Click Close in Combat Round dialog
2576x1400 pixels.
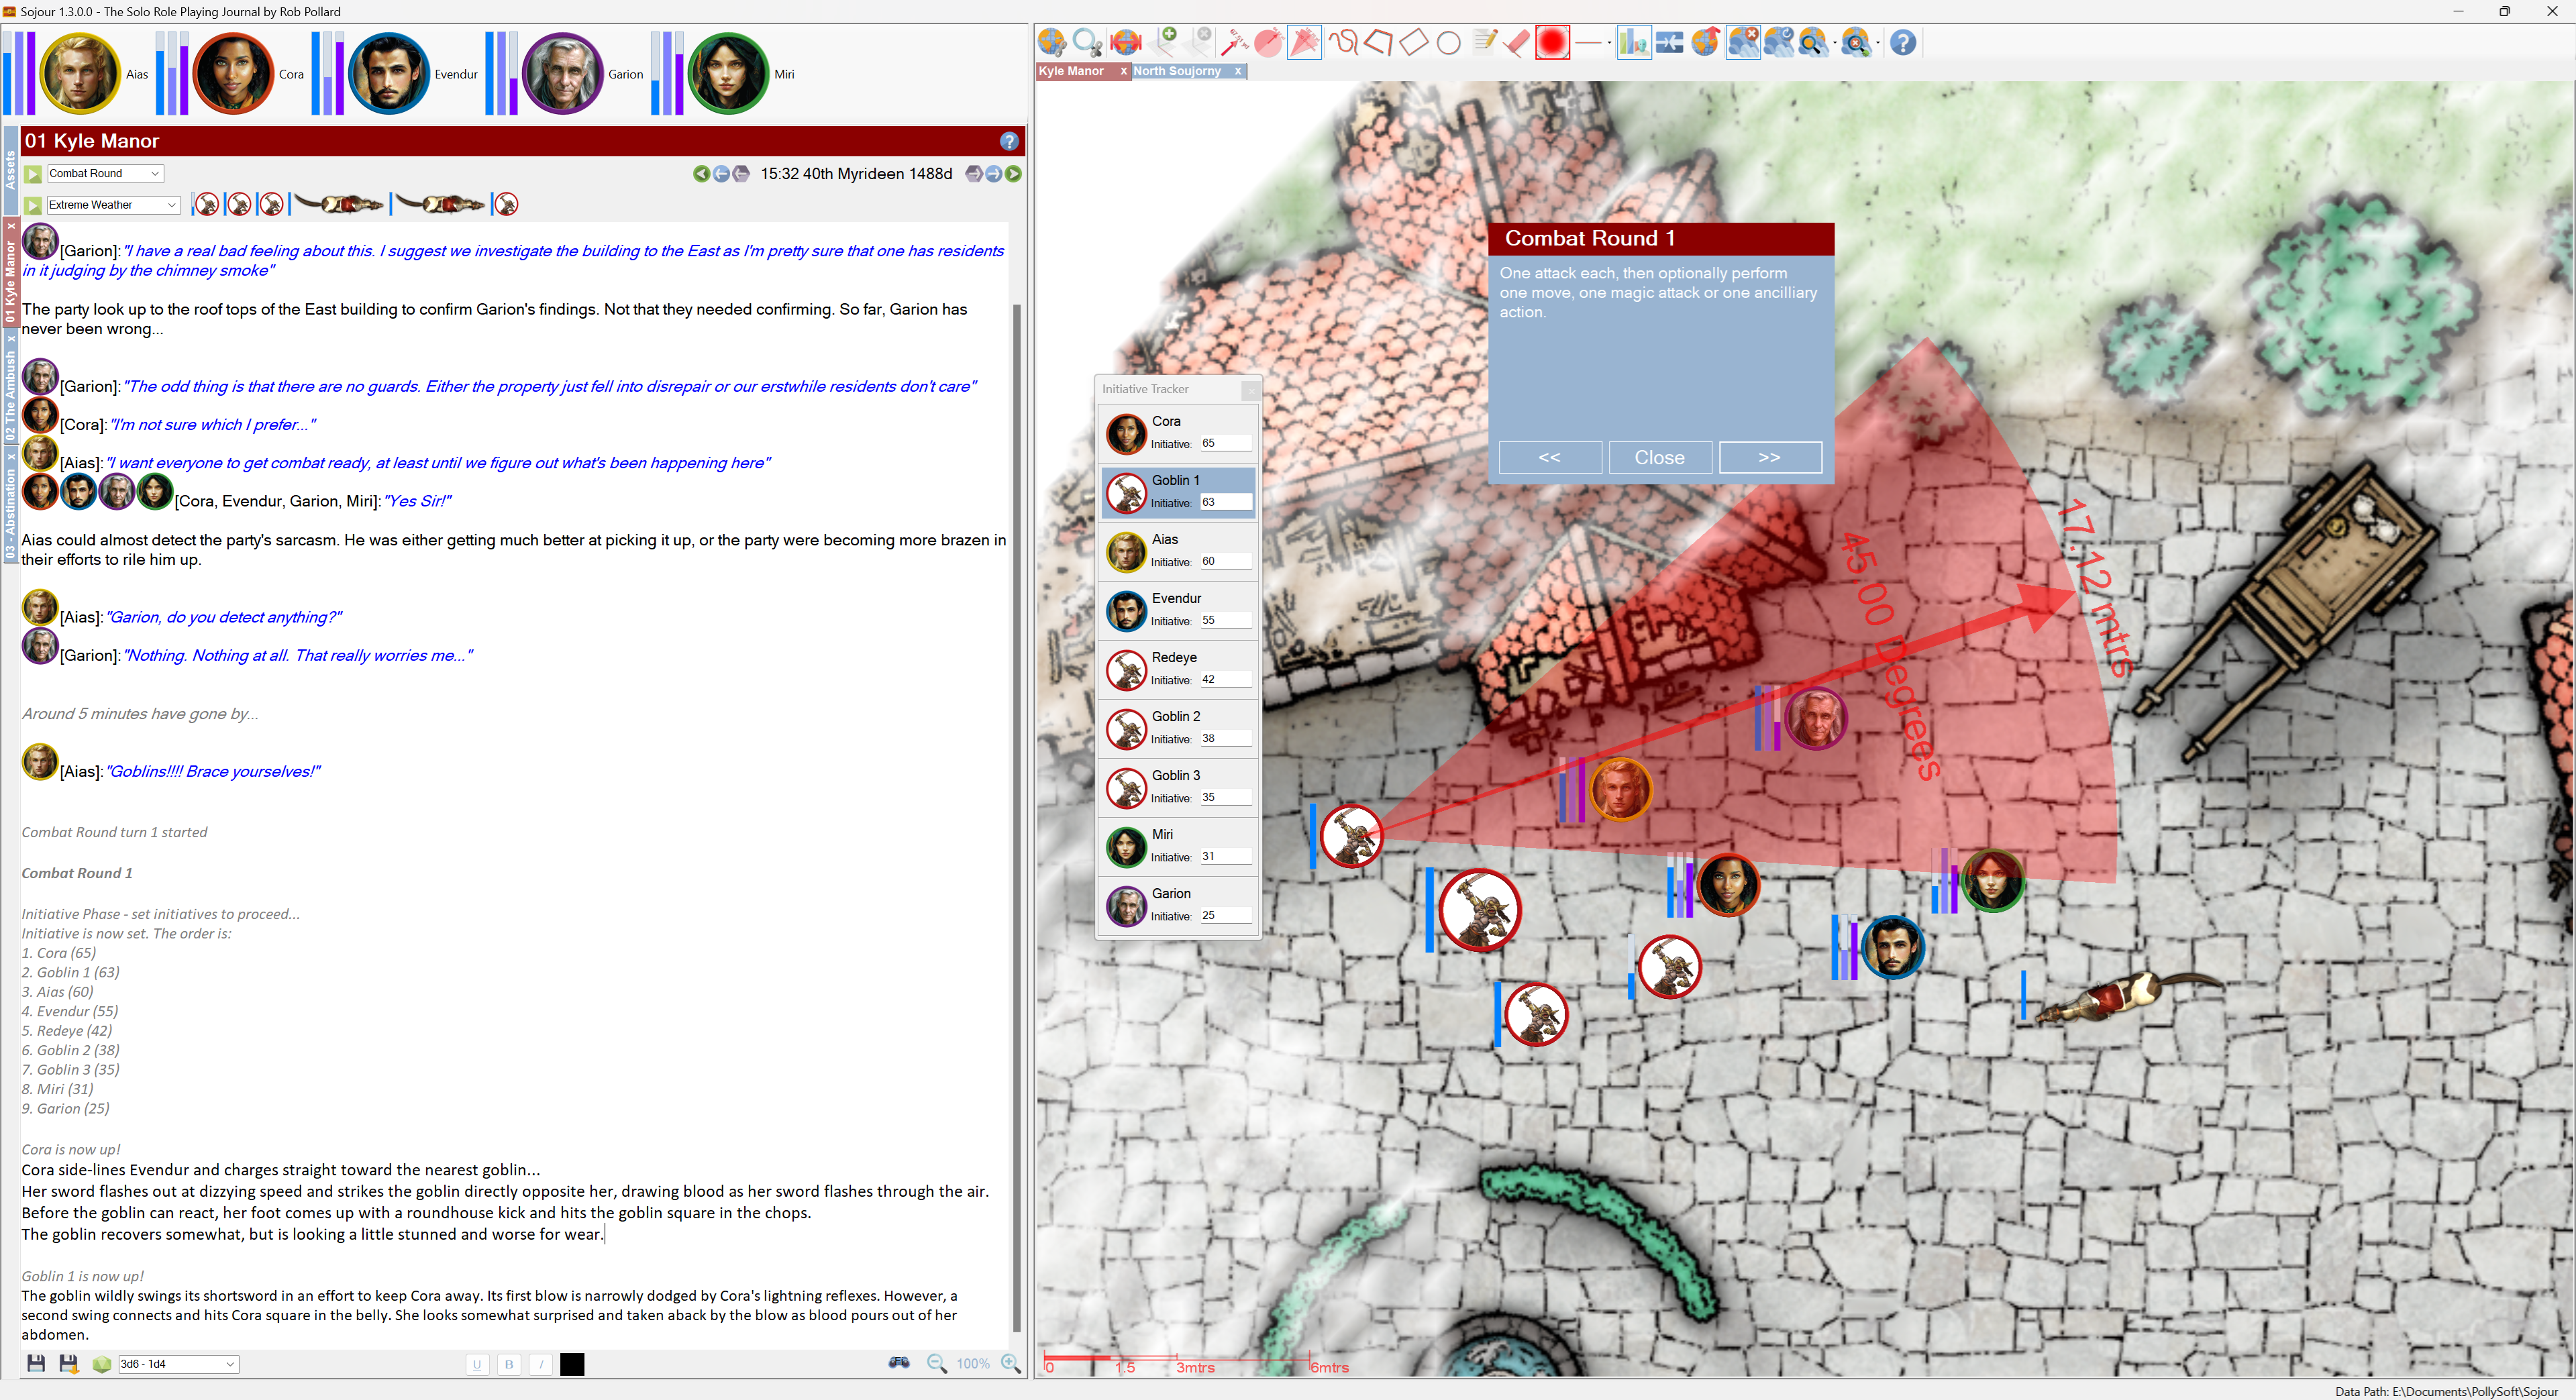[x=1659, y=458]
